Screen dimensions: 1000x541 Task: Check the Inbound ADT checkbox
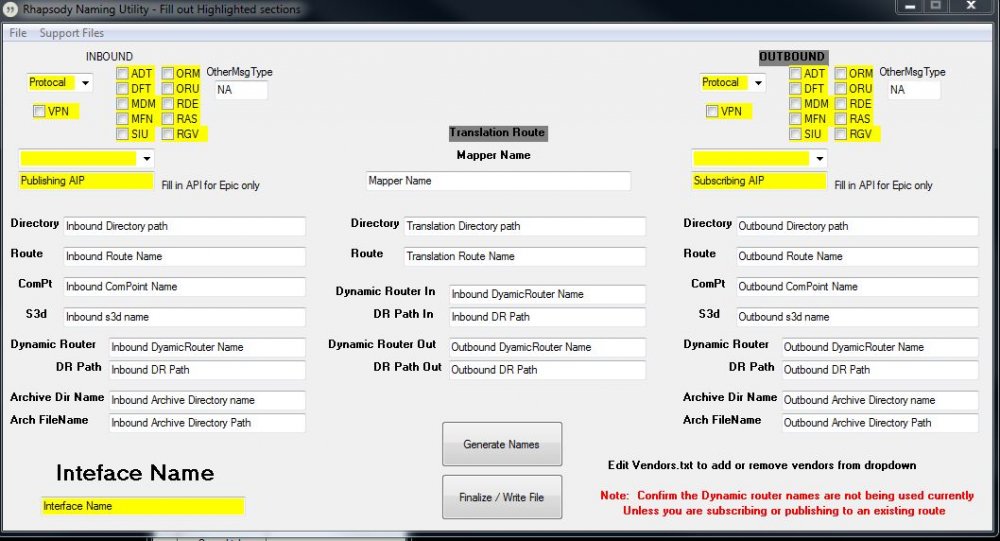(122, 73)
